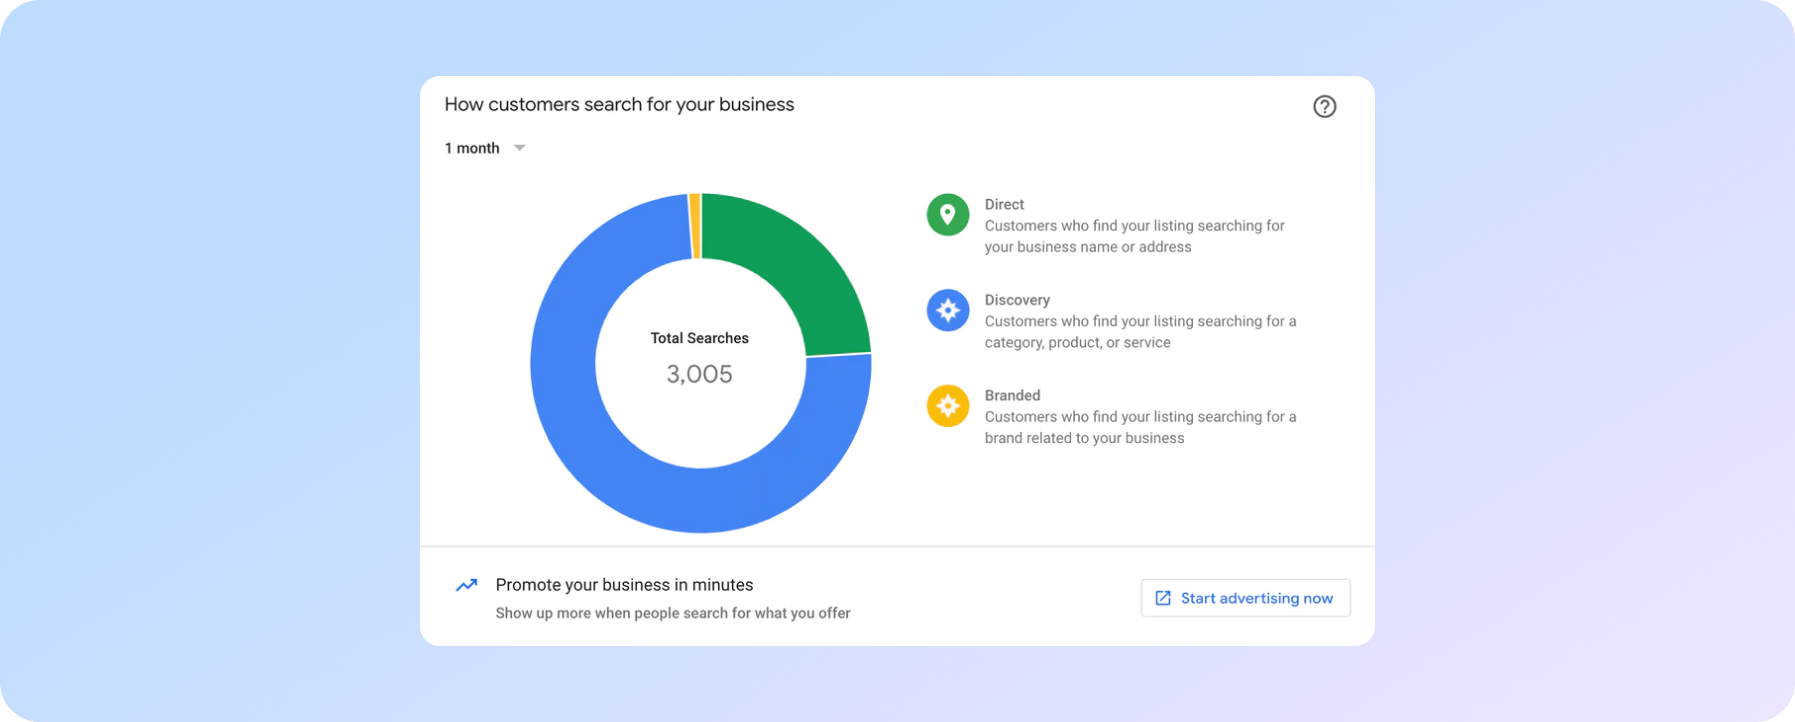1795x722 pixels.
Task: Click the Discovery legend title
Action: pos(1017,300)
